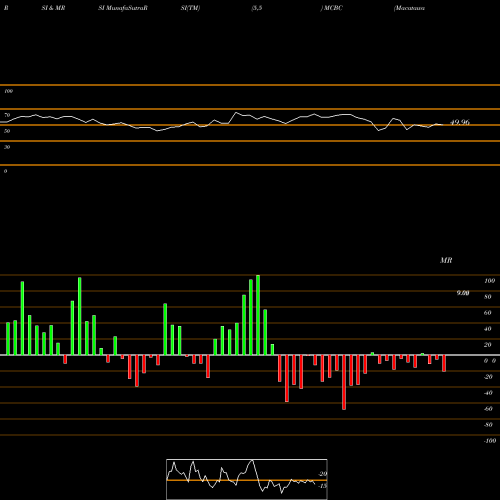The width and height of the screenshot is (500, 500).
Task: Click the -100 label on MR axis
Action: tap(490, 441)
